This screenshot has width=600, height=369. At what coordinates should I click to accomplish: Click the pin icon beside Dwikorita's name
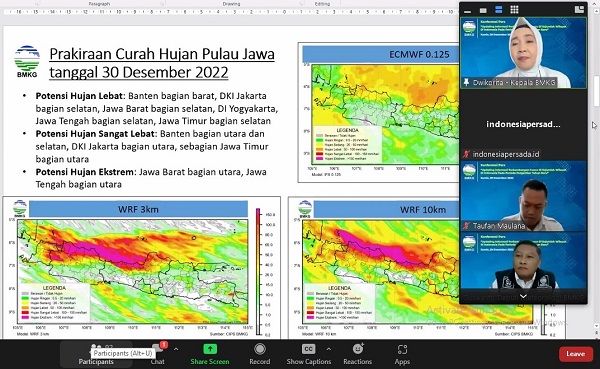[466, 82]
